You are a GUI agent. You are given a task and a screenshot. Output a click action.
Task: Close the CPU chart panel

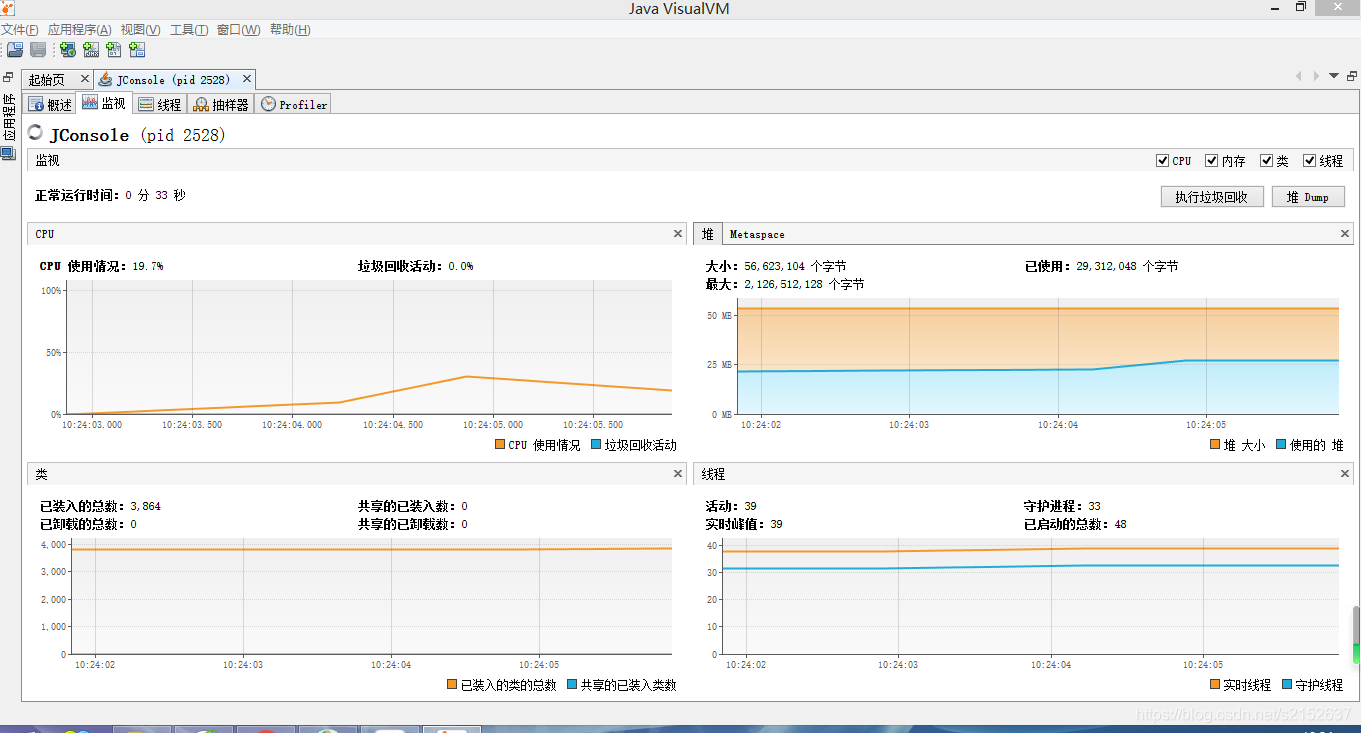[x=678, y=234]
